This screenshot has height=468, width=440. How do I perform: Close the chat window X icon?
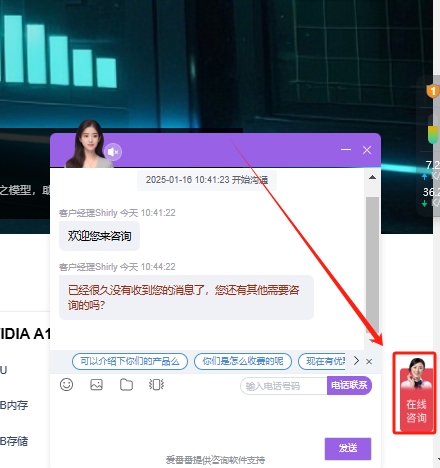click(367, 150)
